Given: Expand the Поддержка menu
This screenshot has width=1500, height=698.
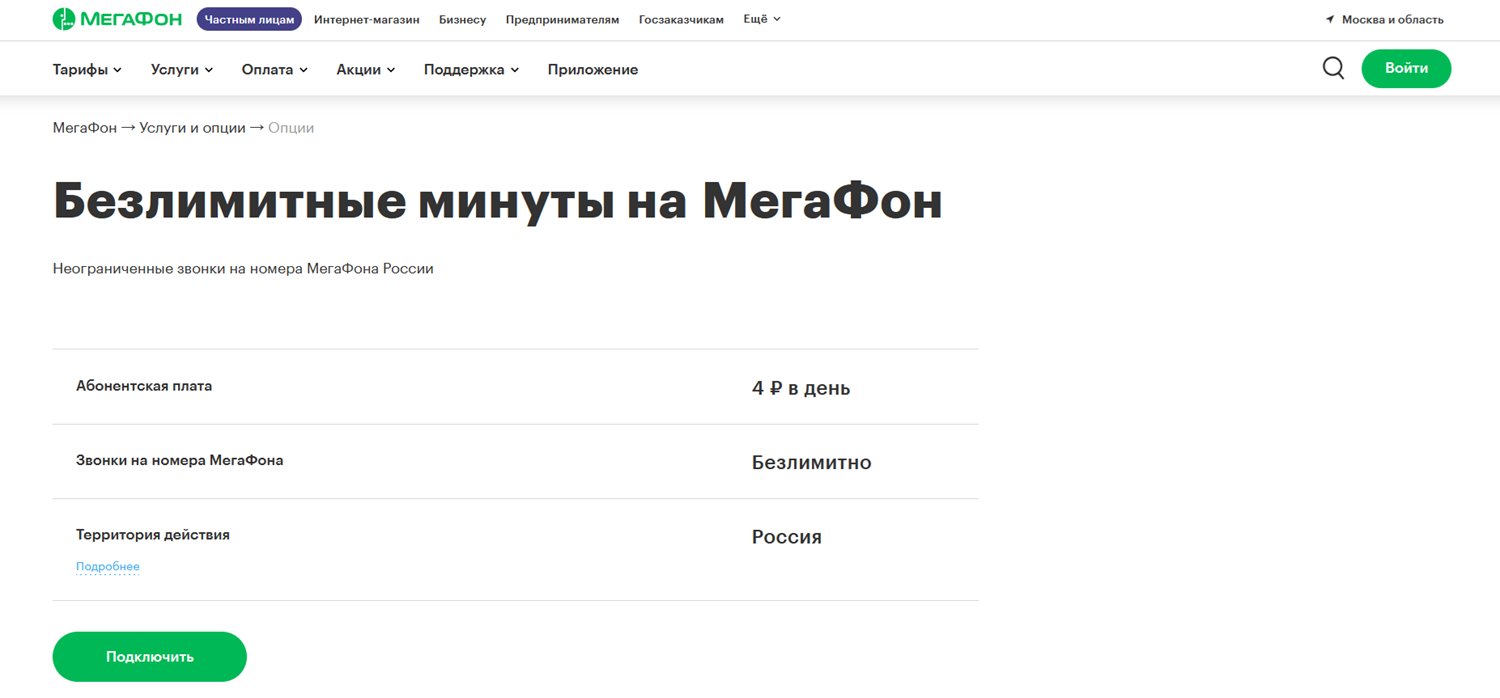Looking at the screenshot, I should 472,69.
